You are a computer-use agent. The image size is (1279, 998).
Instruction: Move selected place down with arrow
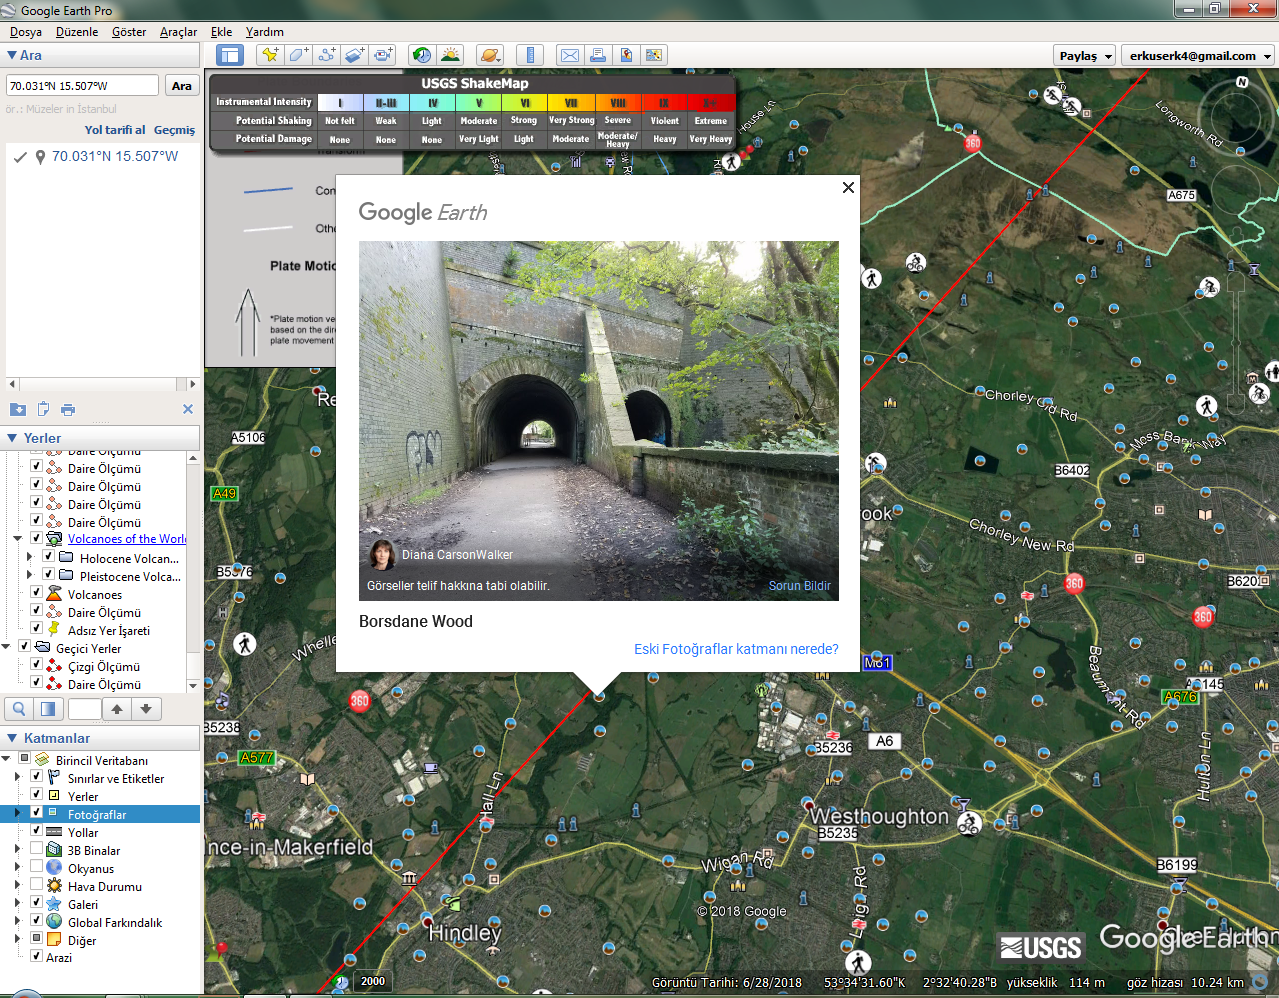tap(146, 709)
